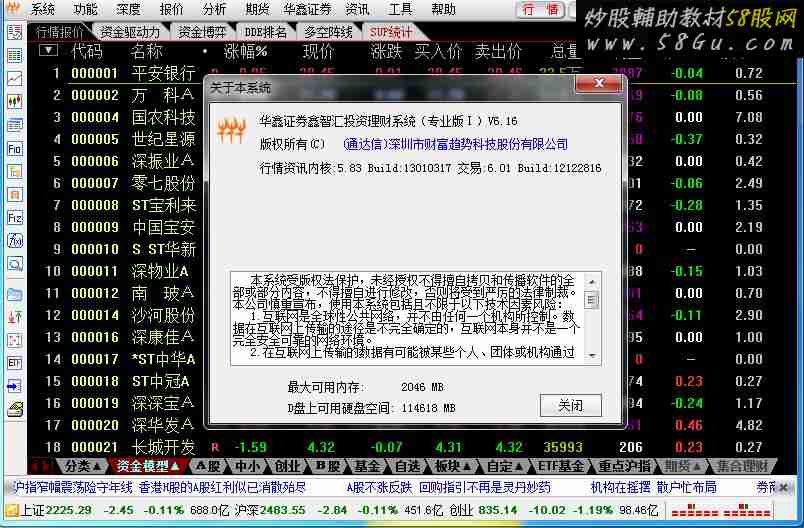The height and width of the screenshot is (528, 804).
Task: Select the ETF基金 bottom tab
Action: coord(560,466)
